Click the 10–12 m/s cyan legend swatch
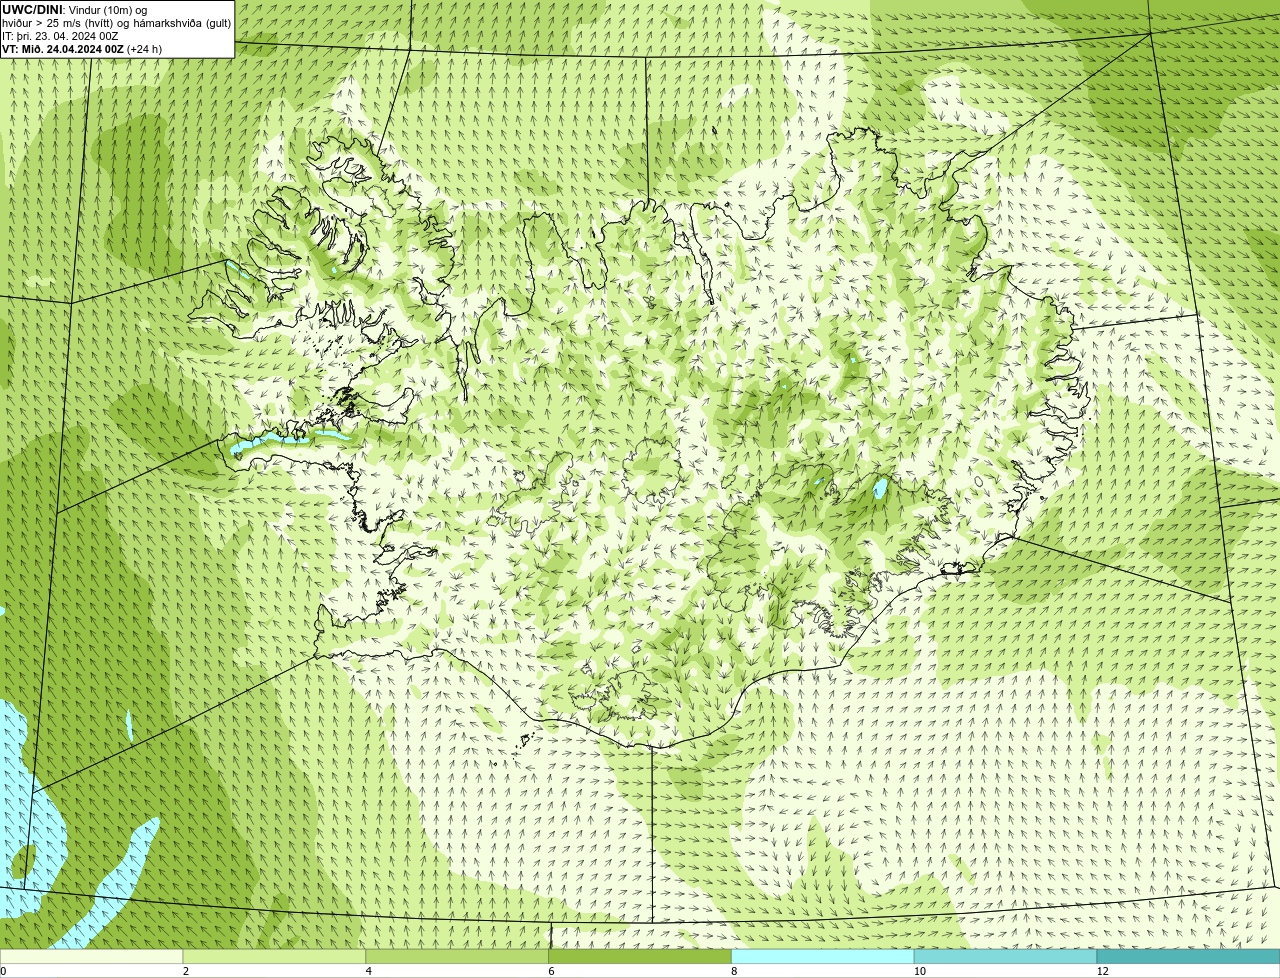Image resolution: width=1280 pixels, height=978 pixels. 1005,957
